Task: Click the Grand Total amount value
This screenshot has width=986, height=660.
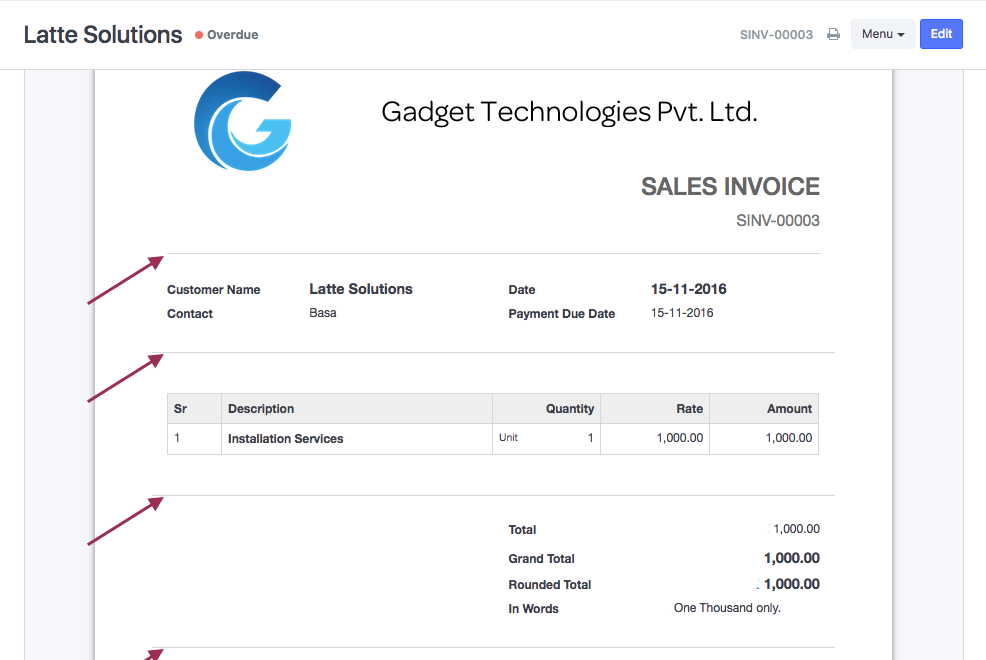Action: [791, 558]
